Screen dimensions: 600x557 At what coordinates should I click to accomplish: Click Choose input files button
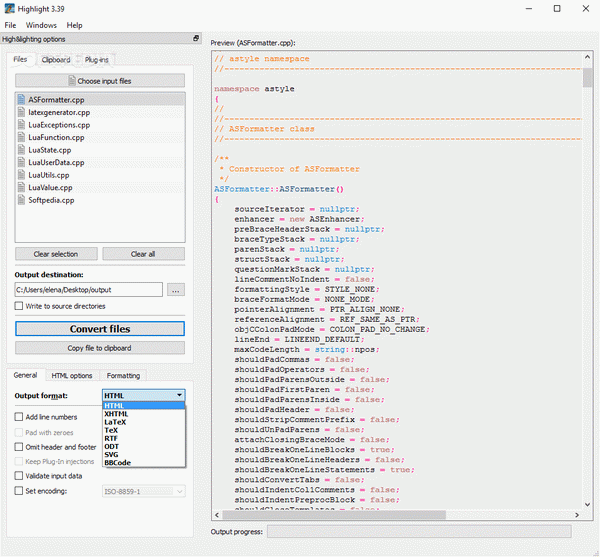pyautogui.click(x=100, y=81)
